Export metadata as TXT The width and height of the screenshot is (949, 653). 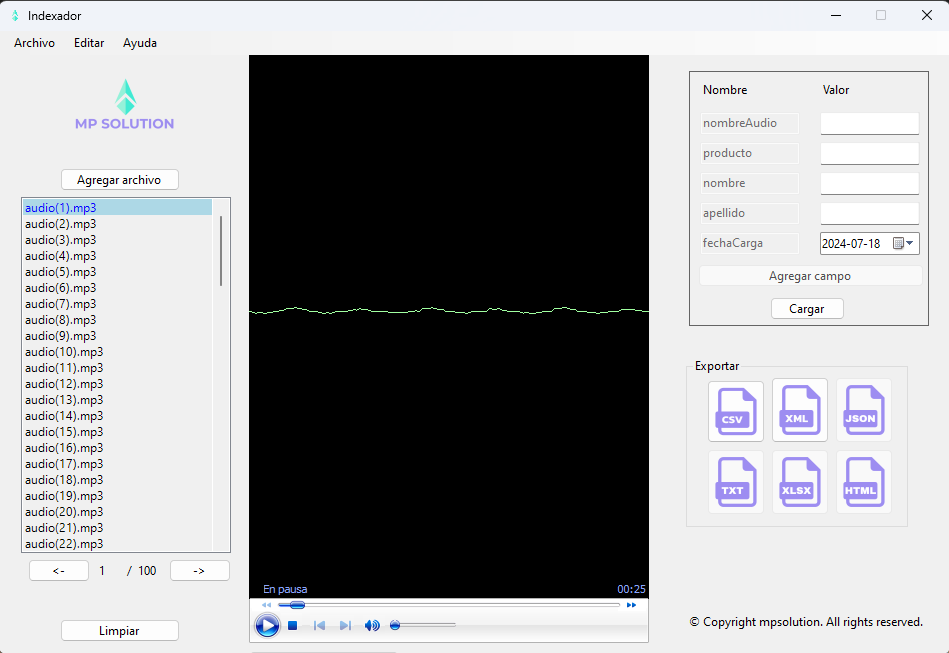click(x=736, y=482)
